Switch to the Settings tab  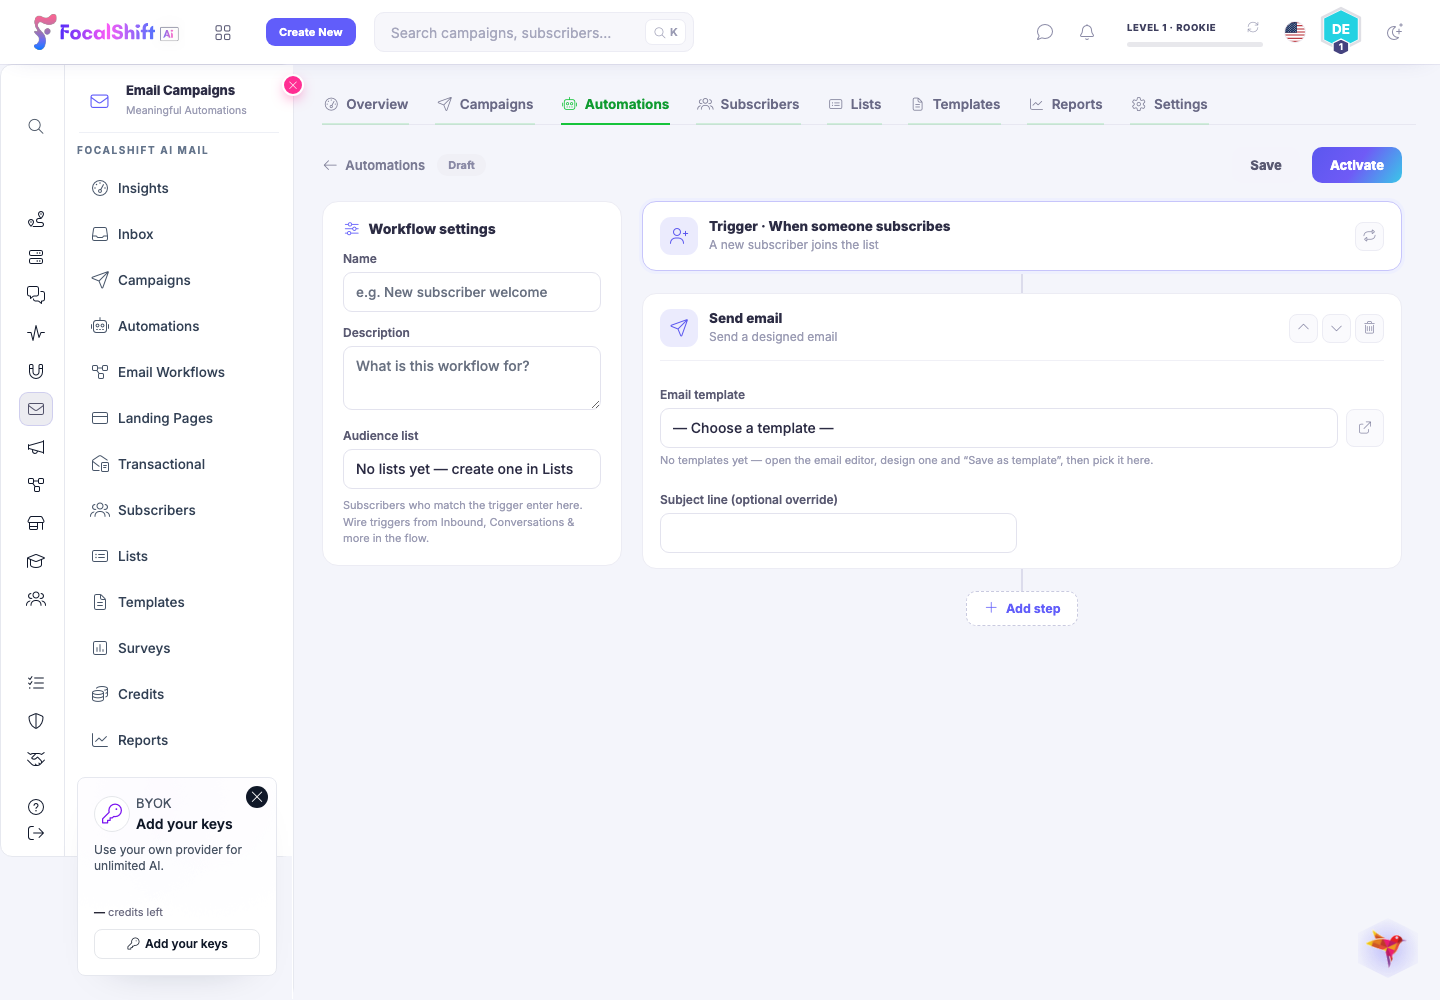pos(1169,104)
